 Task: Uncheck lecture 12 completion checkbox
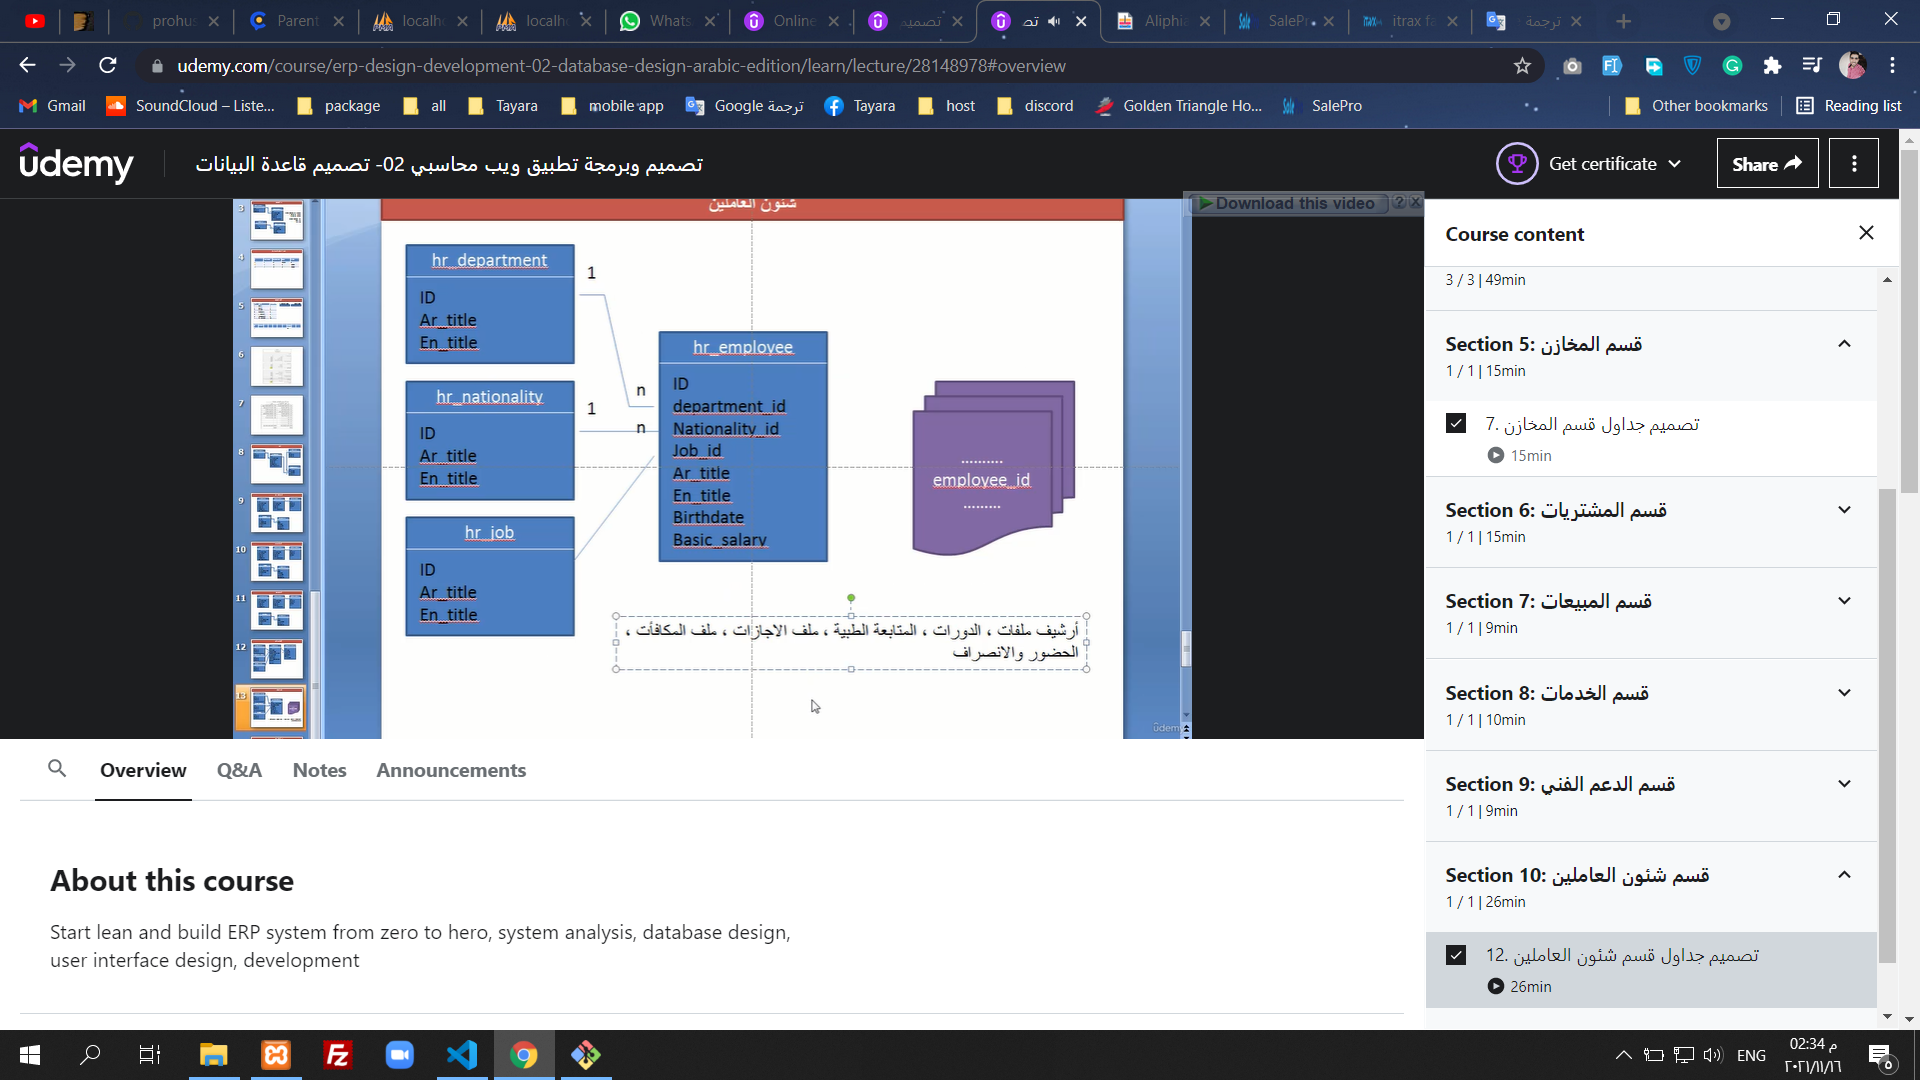(1456, 955)
